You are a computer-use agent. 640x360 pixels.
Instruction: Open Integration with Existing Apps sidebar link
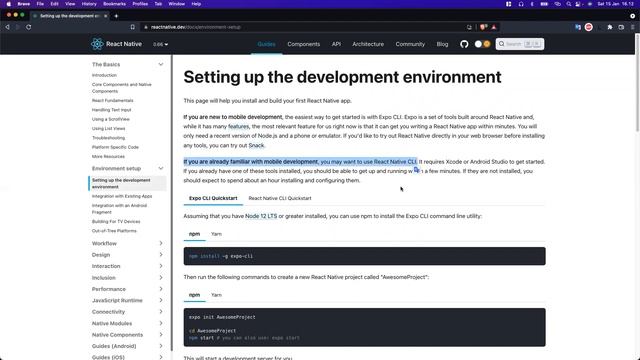click(122, 196)
